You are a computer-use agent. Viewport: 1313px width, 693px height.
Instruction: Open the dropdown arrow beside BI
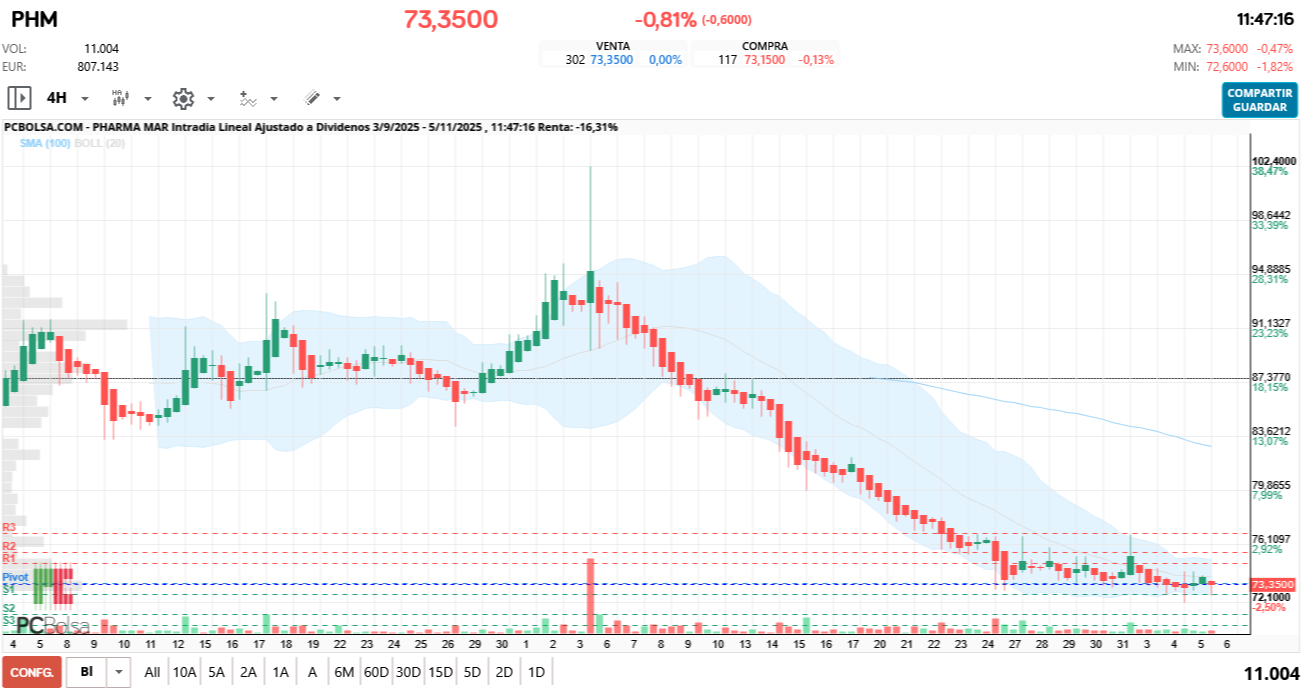120,672
